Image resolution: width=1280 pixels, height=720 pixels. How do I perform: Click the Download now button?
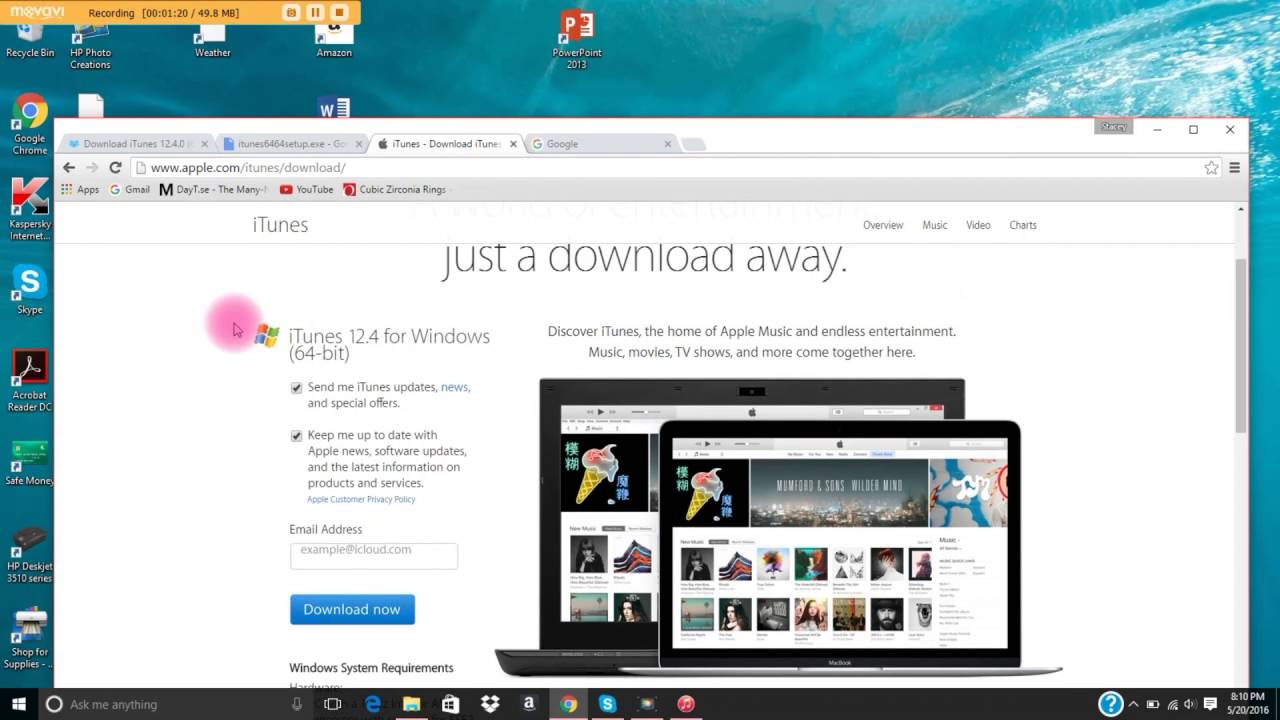[x=352, y=609]
